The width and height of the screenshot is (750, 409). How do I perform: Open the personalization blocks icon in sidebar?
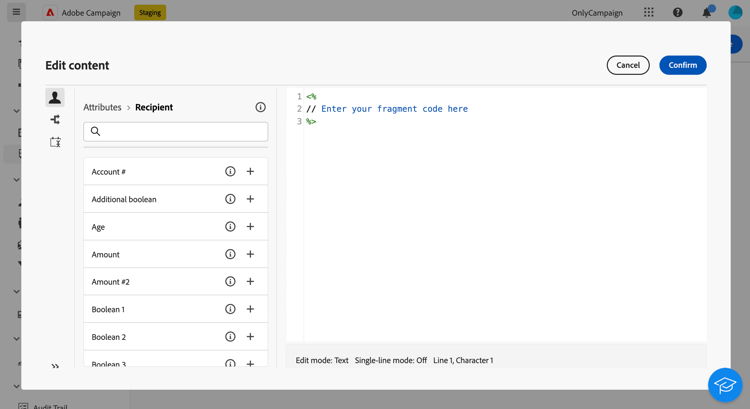click(55, 142)
